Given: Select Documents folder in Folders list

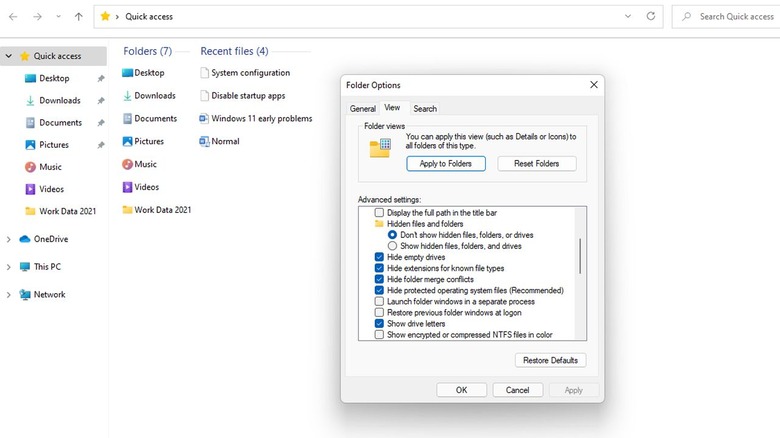Looking at the screenshot, I should click(x=150, y=118).
